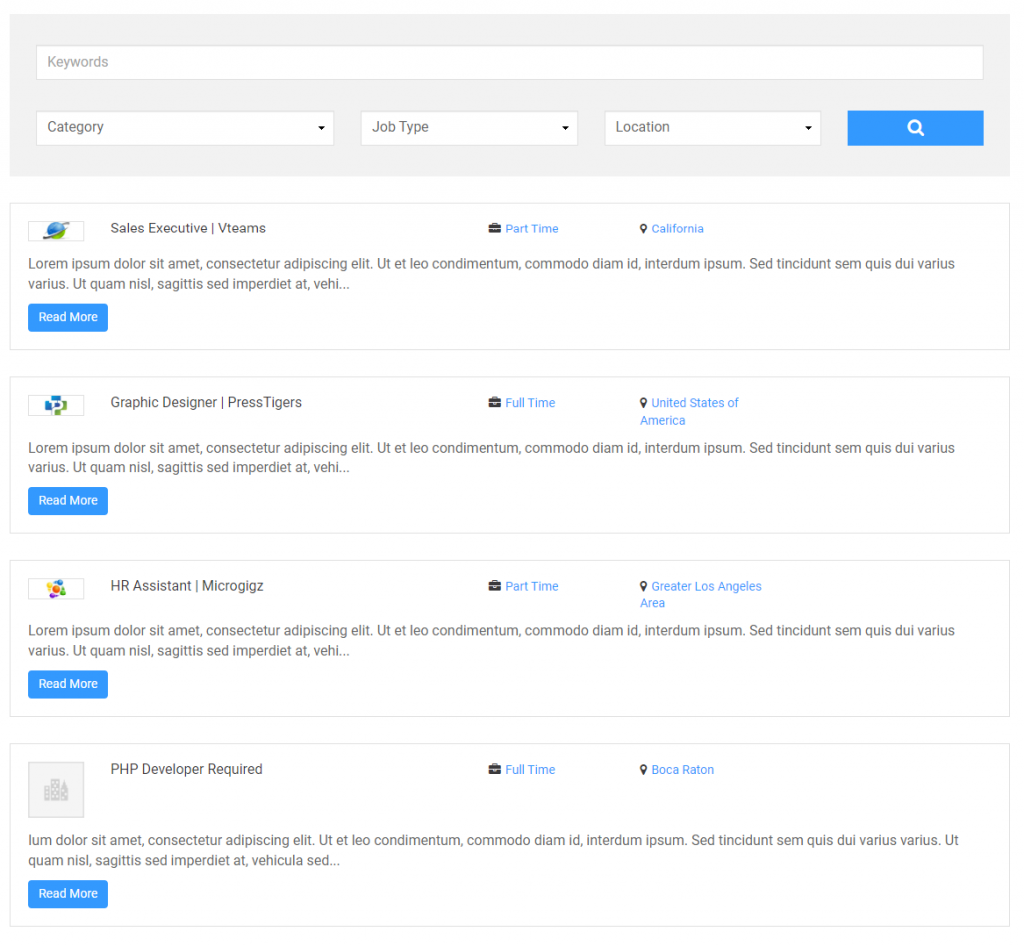
Task: Click briefcase icon in Graphic Designer listing
Action: click(494, 403)
